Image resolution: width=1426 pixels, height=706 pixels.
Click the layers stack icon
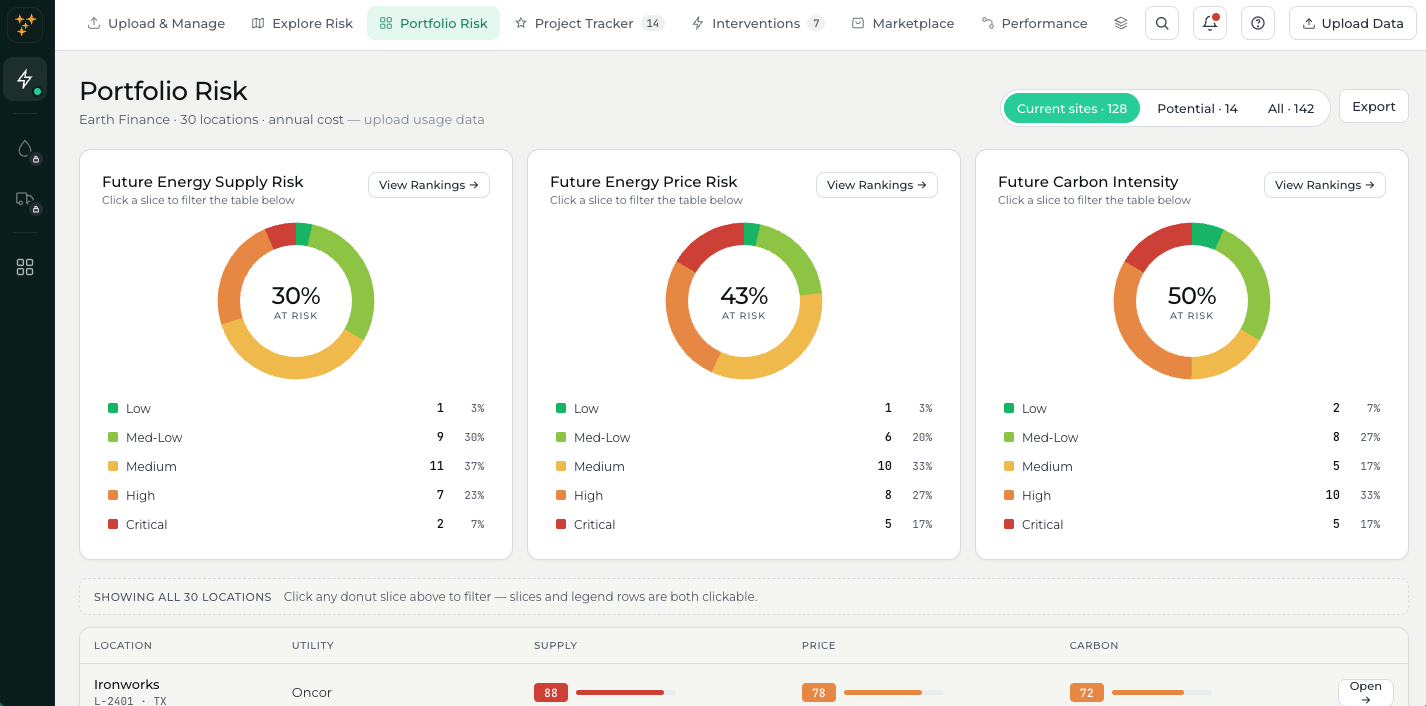click(x=1121, y=23)
